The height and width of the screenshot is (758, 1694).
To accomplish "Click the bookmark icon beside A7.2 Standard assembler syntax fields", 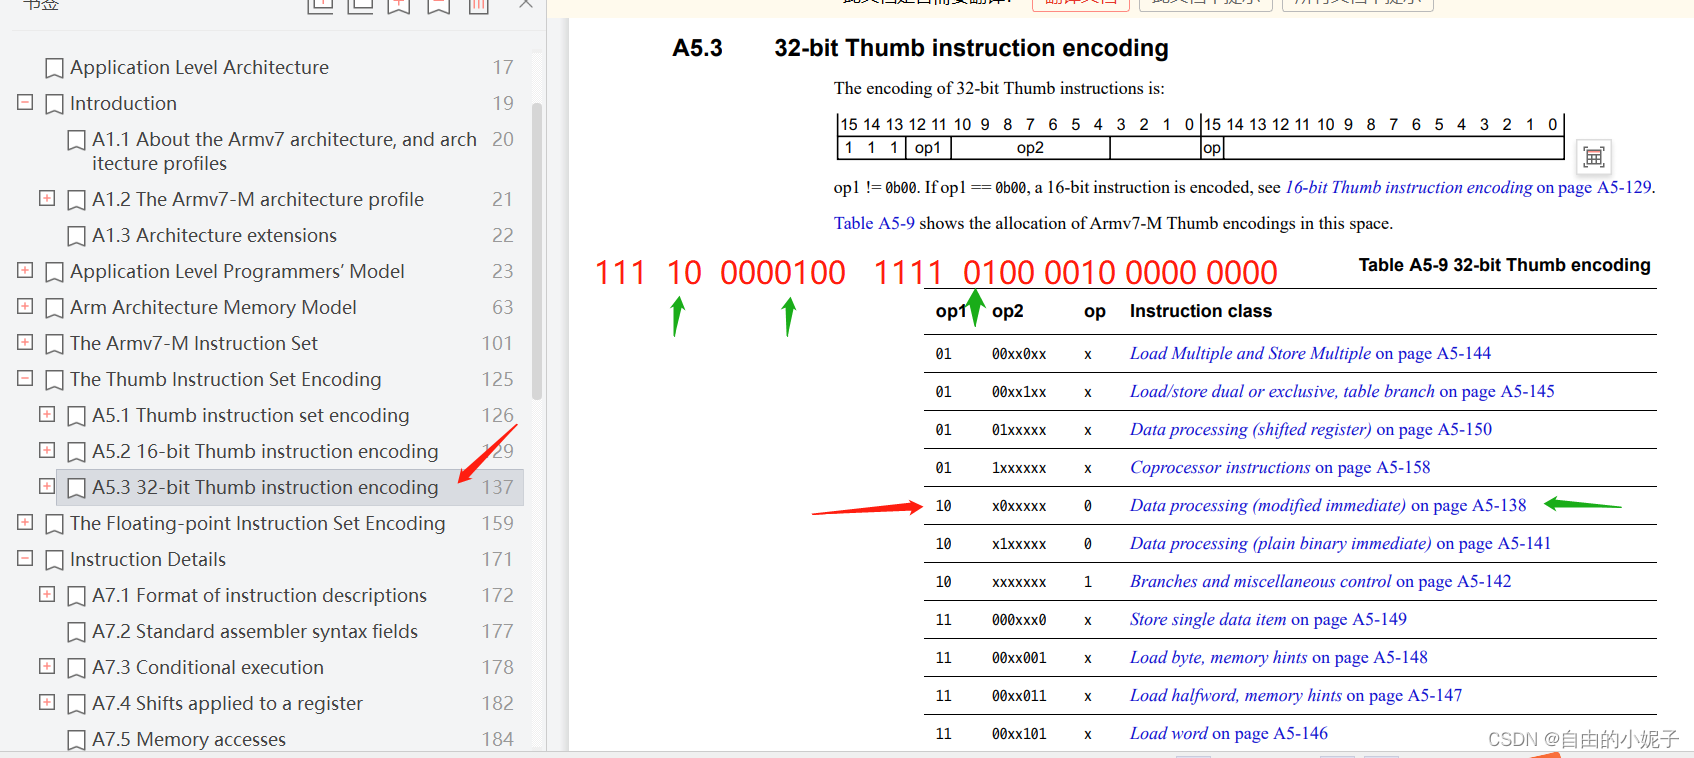I will click(x=76, y=632).
